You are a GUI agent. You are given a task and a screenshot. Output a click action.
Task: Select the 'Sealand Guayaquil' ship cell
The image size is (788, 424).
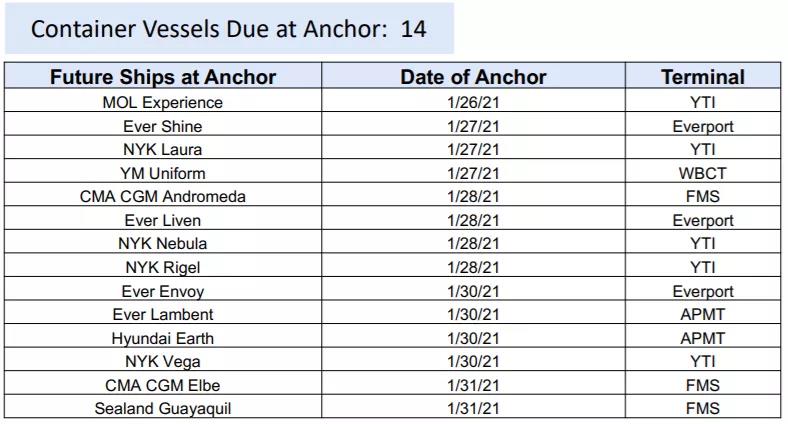point(163,408)
